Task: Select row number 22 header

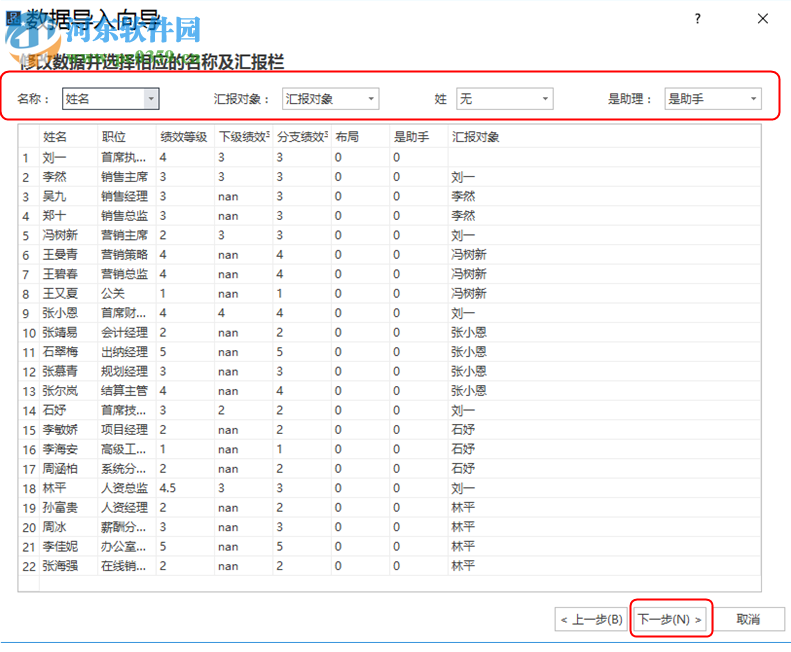Action: point(29,566)
